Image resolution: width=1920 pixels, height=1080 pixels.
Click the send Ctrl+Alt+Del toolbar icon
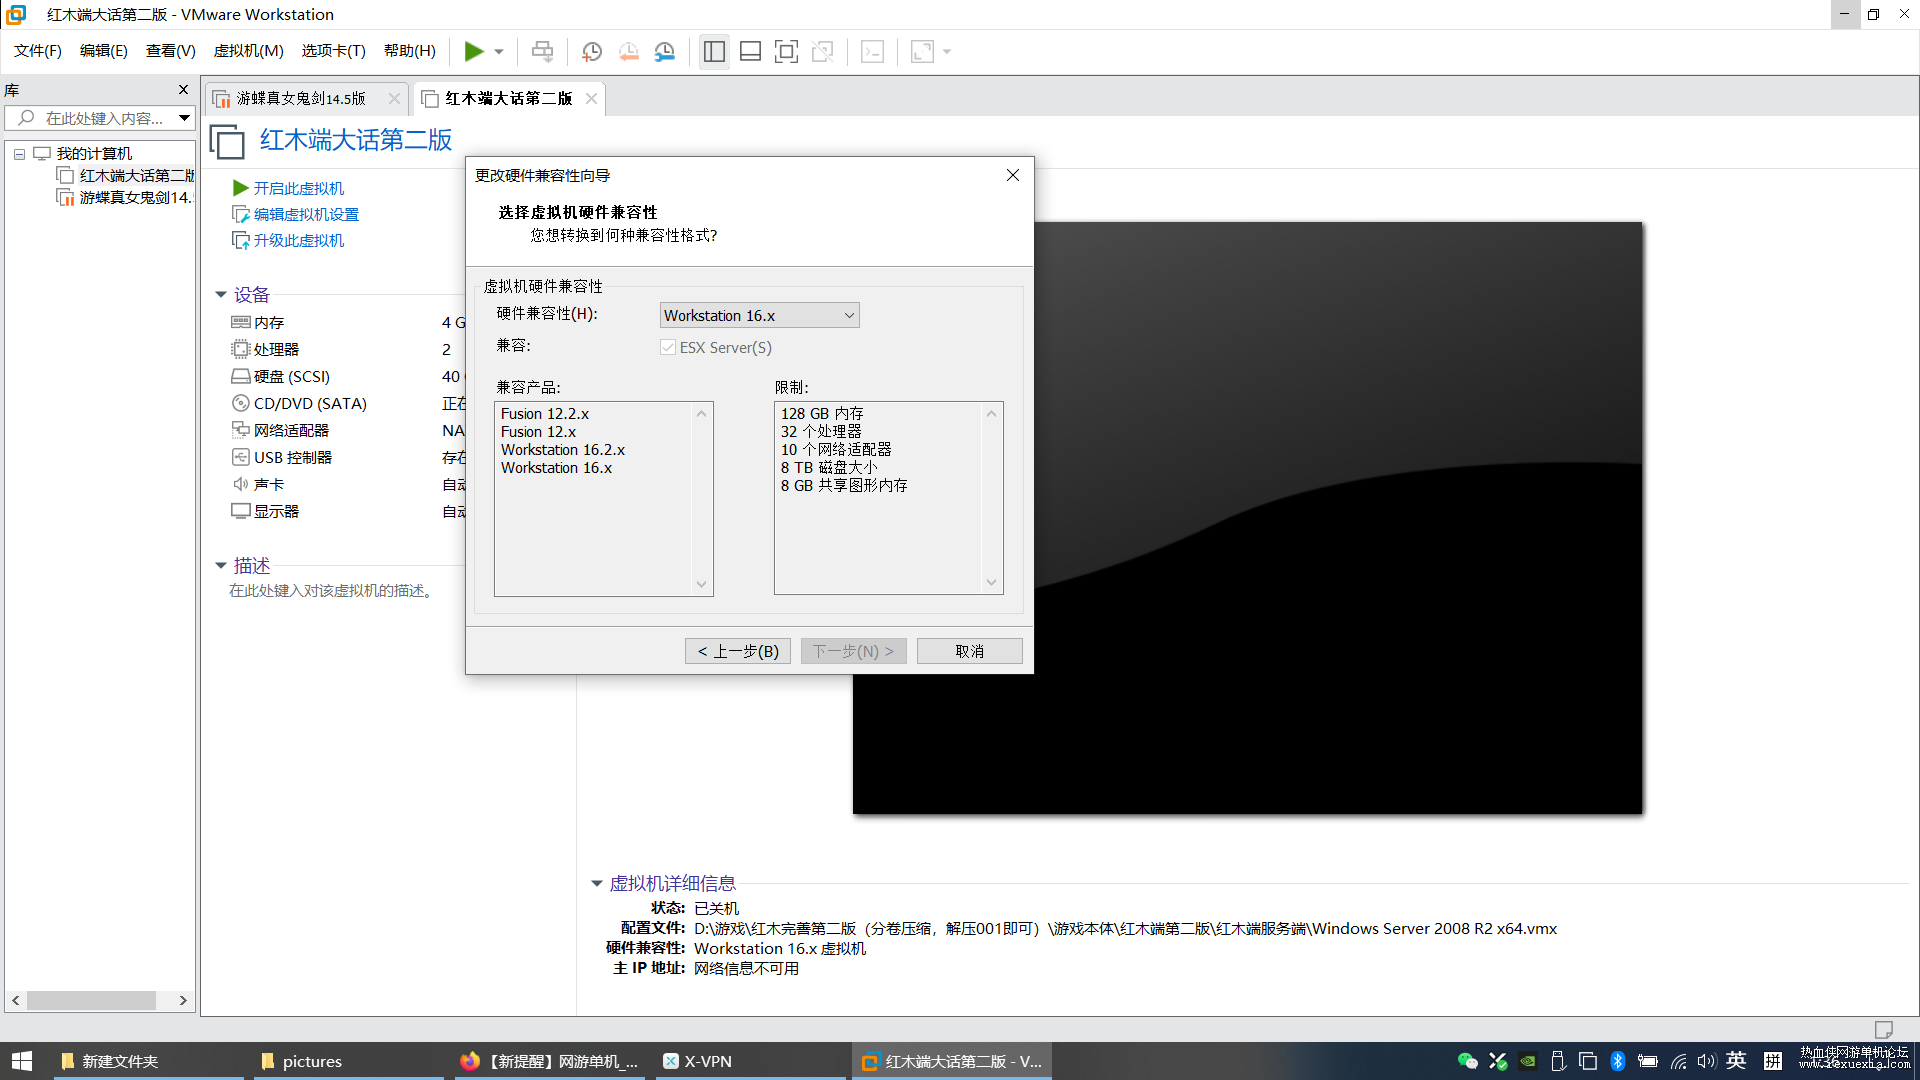coord(542,51)
